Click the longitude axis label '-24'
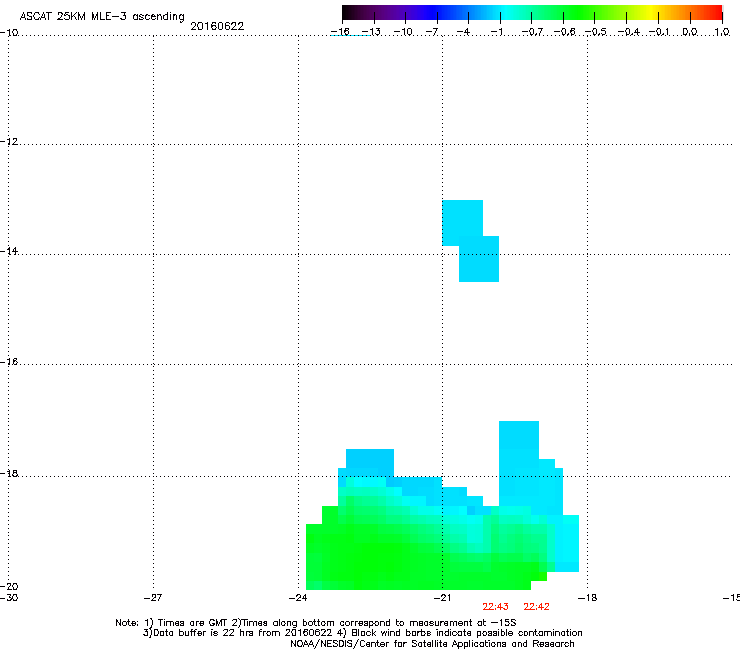Viewport: 740px width, 650px height. coord(298,598)
